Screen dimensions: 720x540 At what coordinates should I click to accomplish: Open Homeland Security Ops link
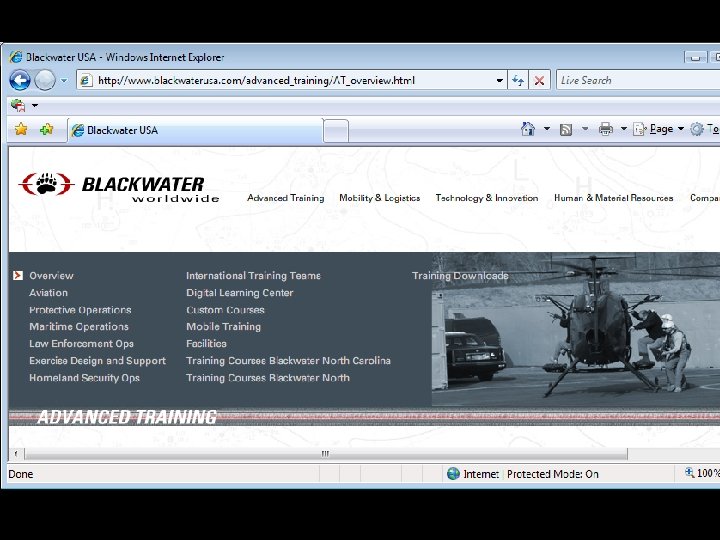click(84, 378)
